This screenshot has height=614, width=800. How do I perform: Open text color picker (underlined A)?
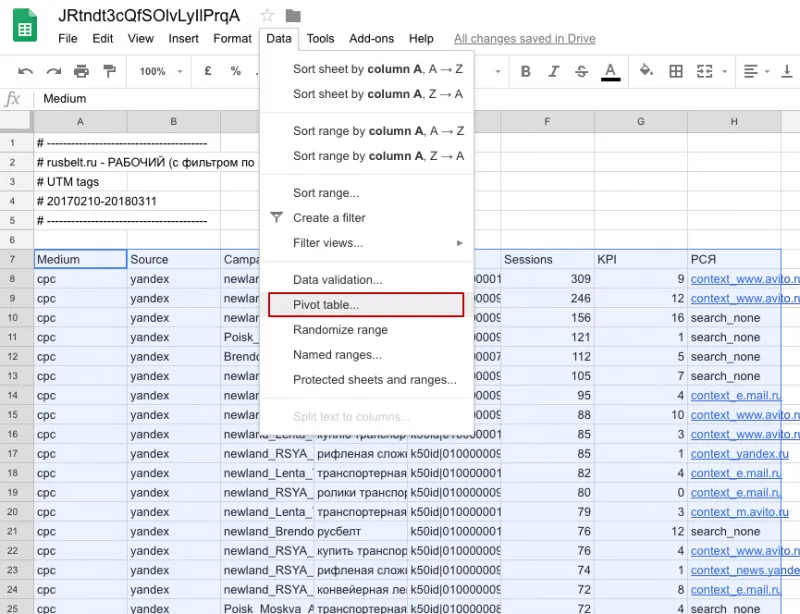pos(611,71)
